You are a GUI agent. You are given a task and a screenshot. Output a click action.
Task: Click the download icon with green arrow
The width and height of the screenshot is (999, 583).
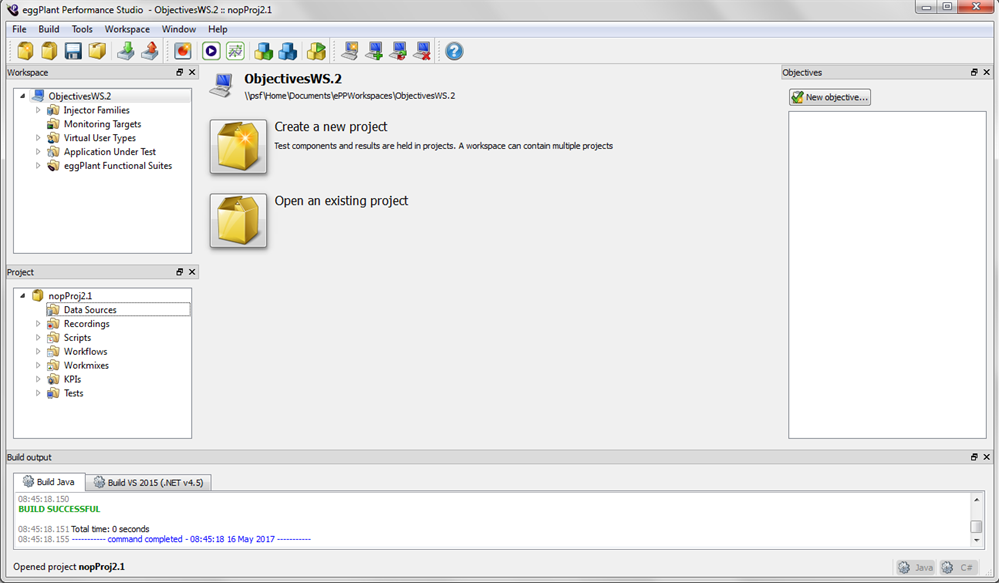click(126, 51)
